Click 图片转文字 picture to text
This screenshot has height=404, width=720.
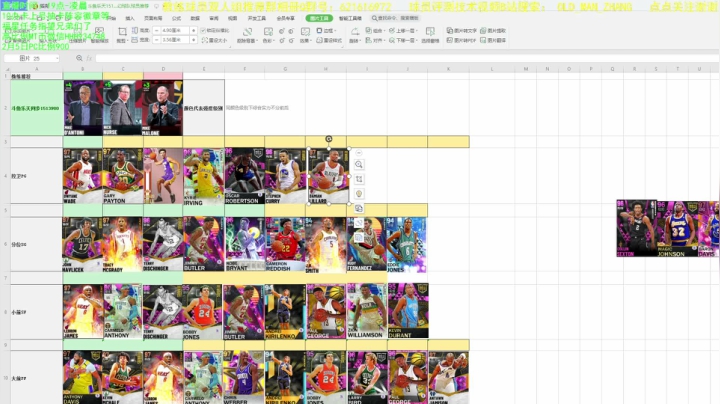pyautogui.click(x=462, y=31)
